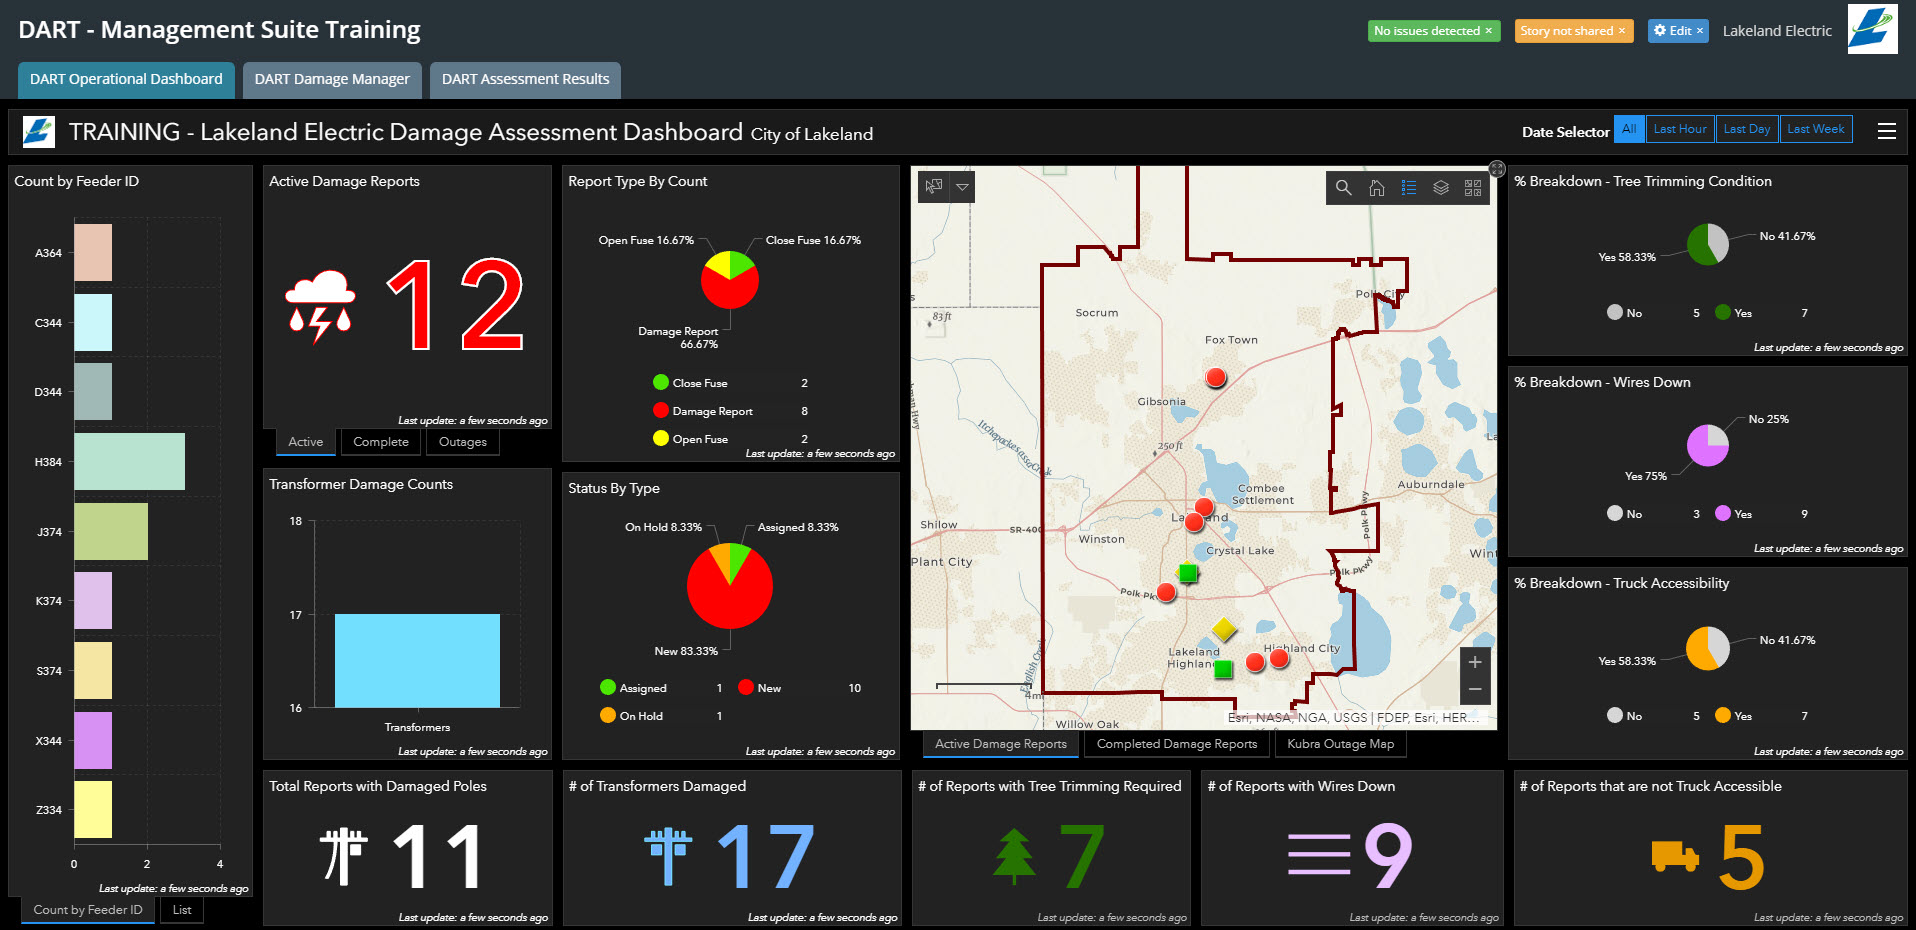This screenshot has height=930, width=1916.
Task: Click the Status By Type pie chart
Action: [730, 586]
